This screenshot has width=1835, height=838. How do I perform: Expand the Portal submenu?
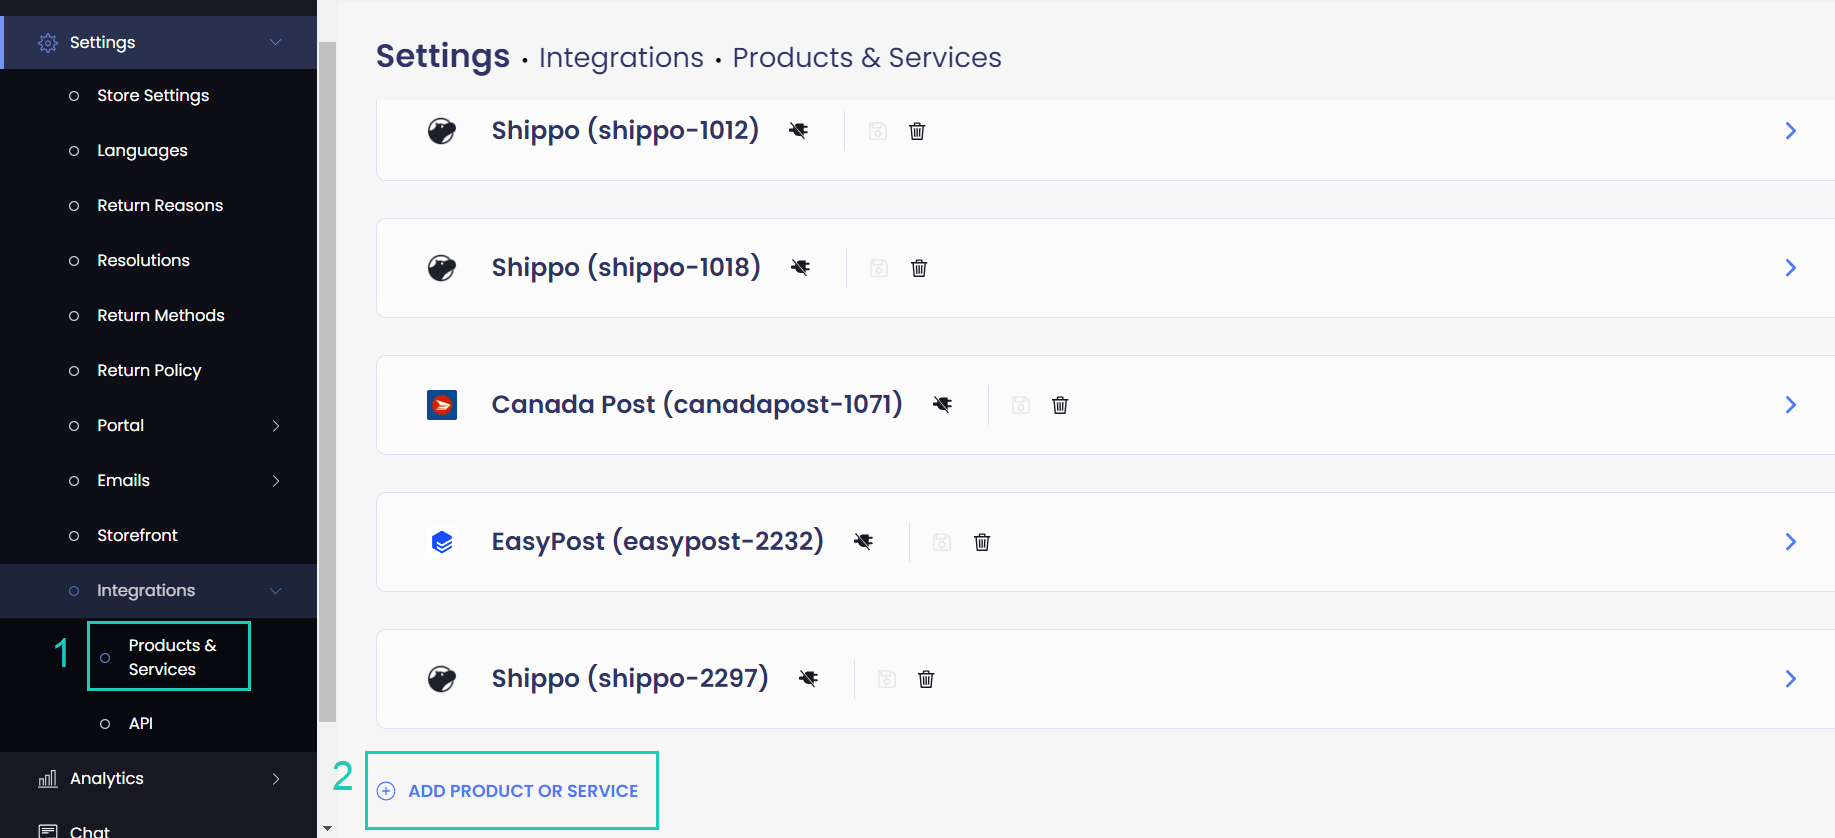tap(276, 426)
